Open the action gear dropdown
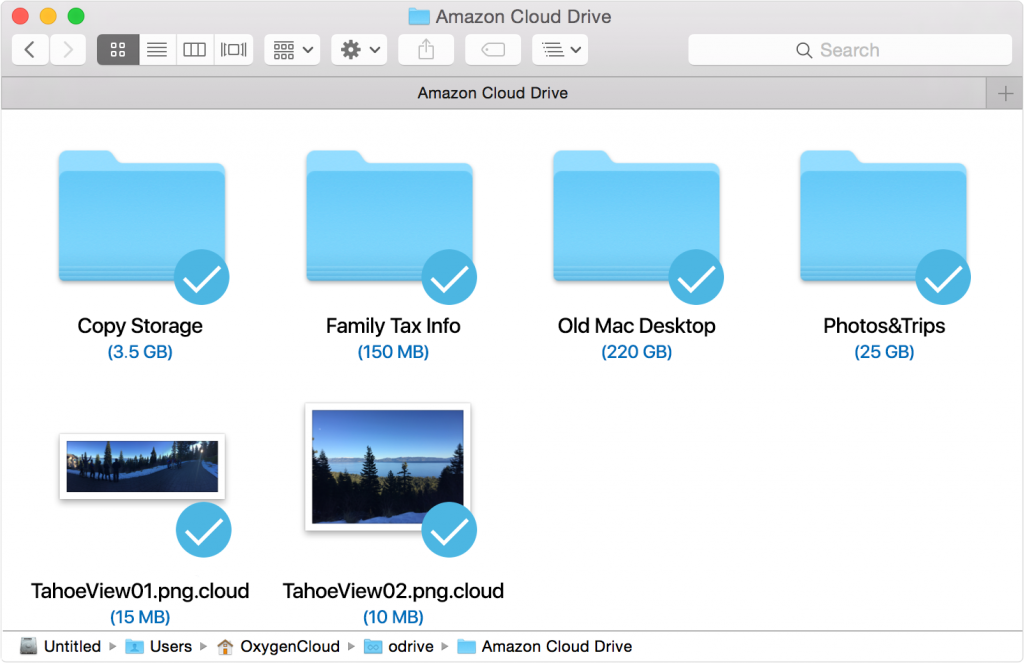Viewport: 1024px width, 663px height. coord(358,49)
